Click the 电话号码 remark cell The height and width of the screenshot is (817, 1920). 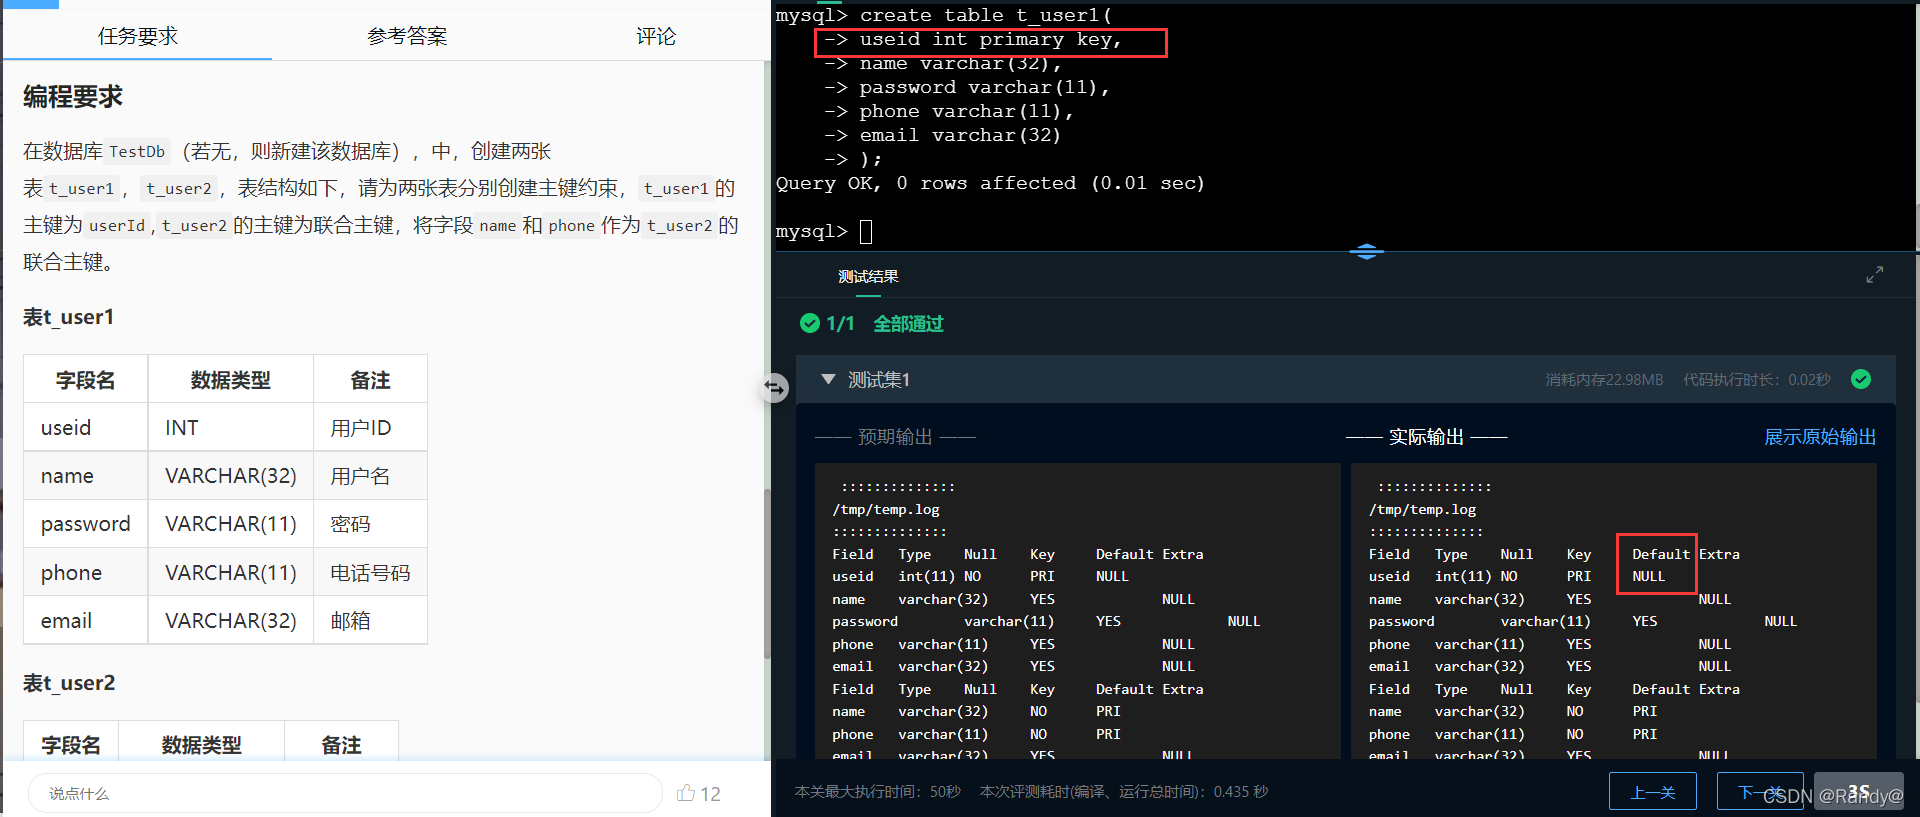coord(370,573)
